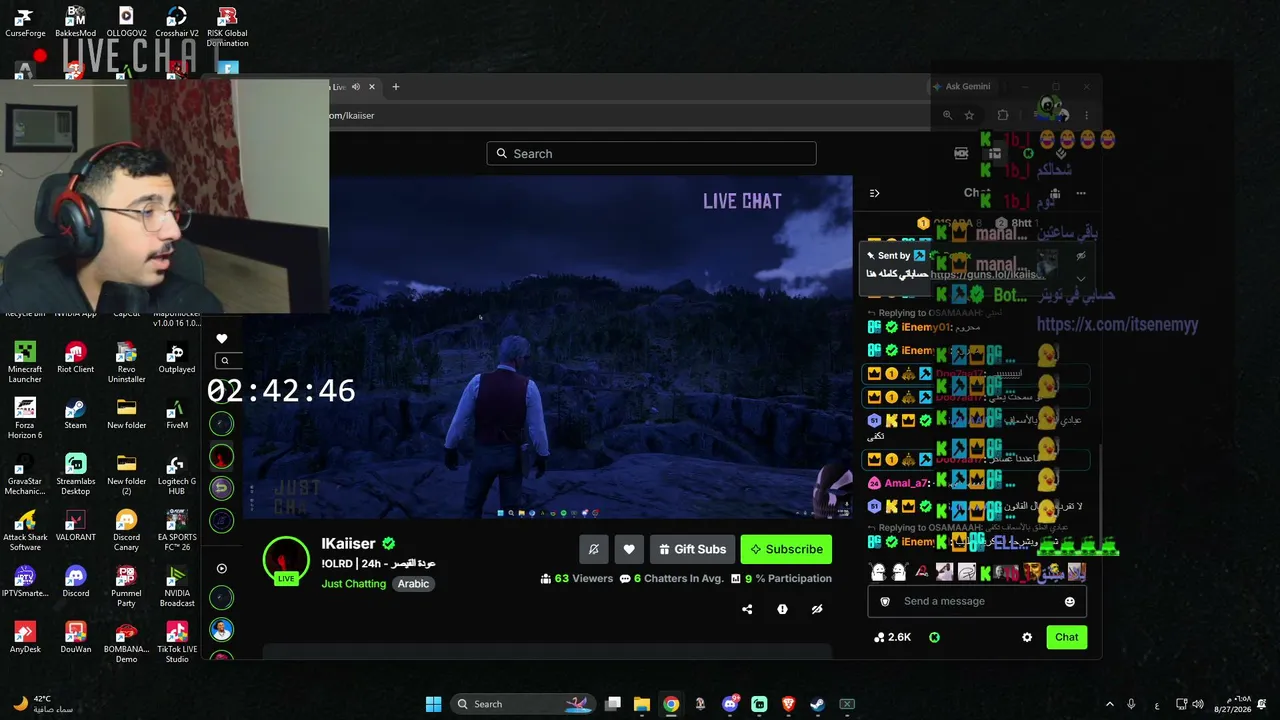Click the browser address bar URL
Viewport: 1280px width, 720px height.
pyautogui.click(x=351, y=115)
